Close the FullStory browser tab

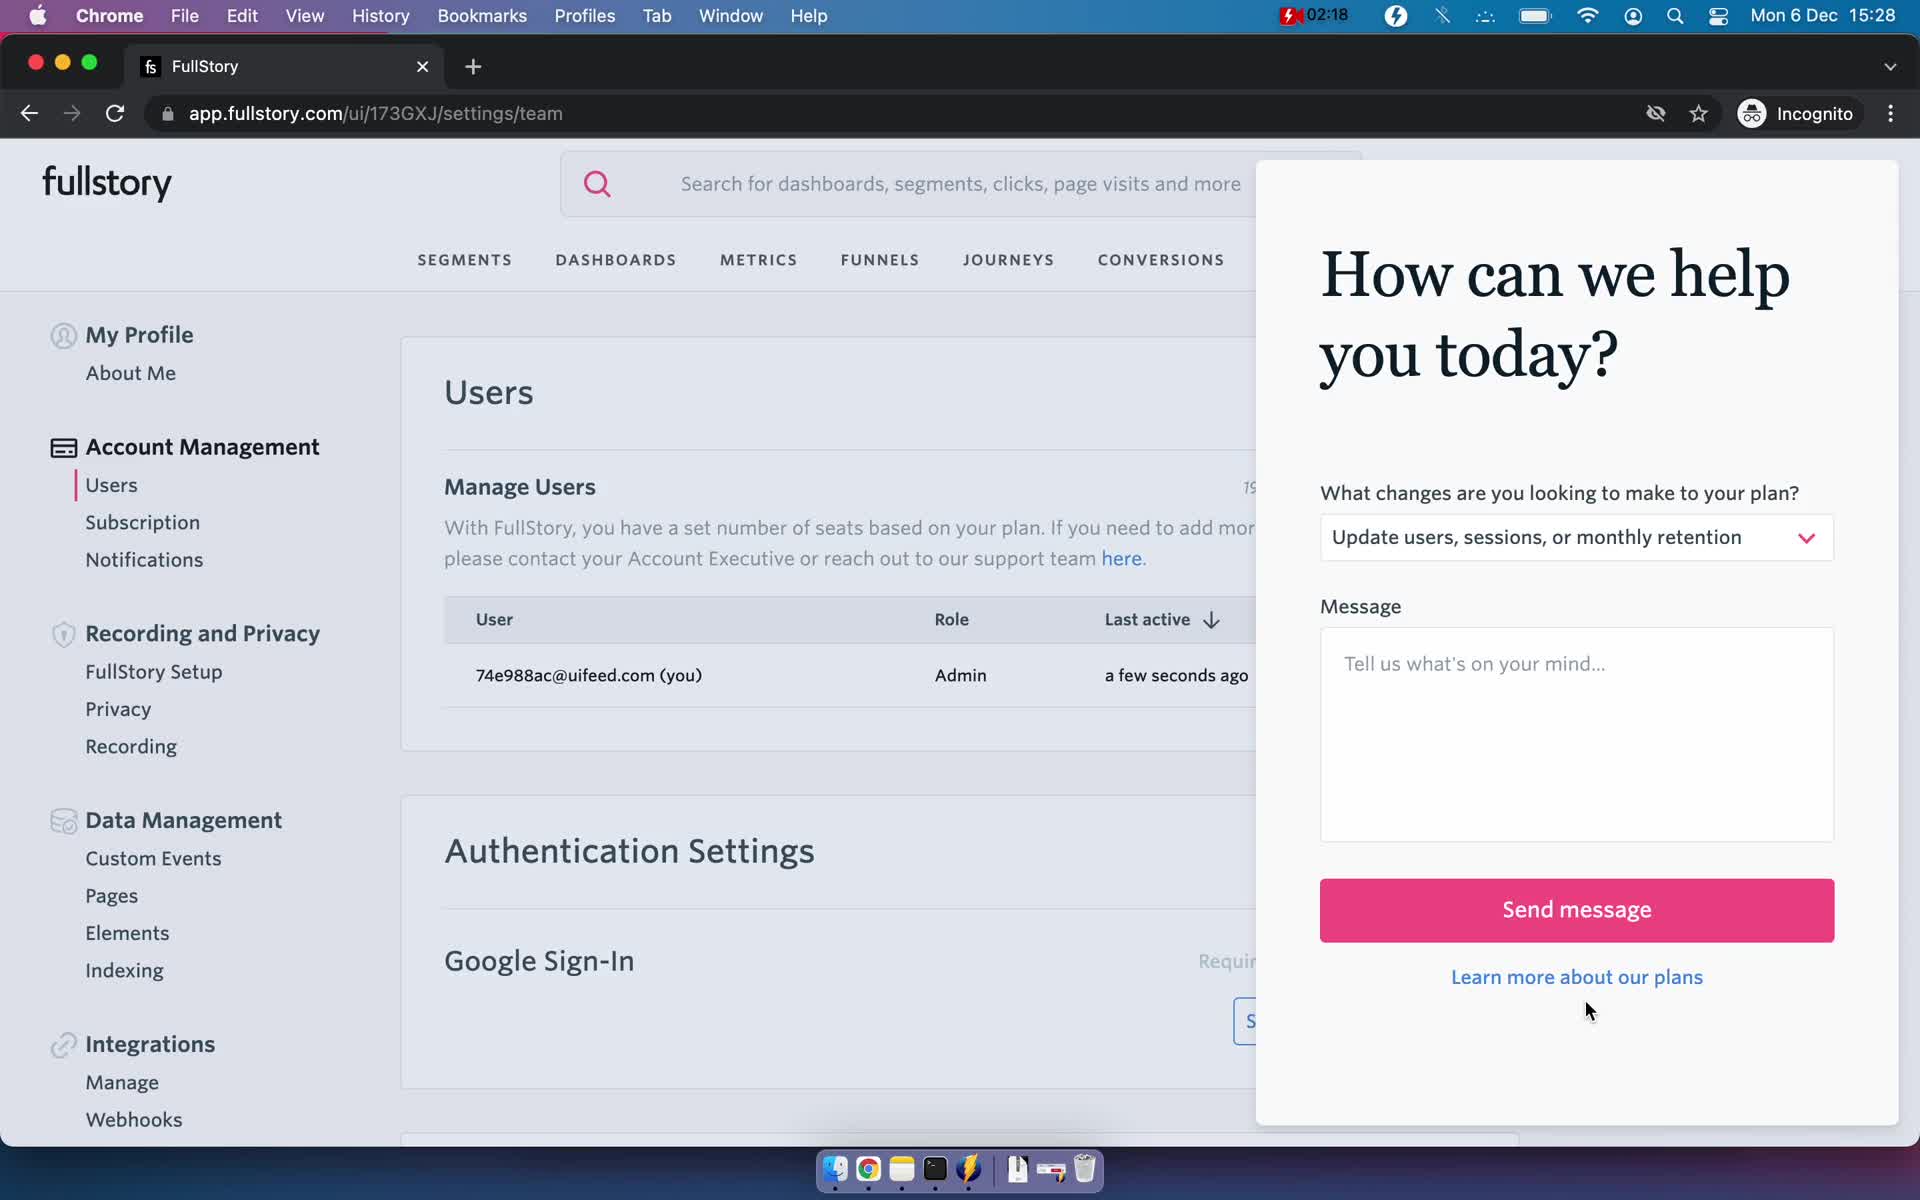point(422,66)
